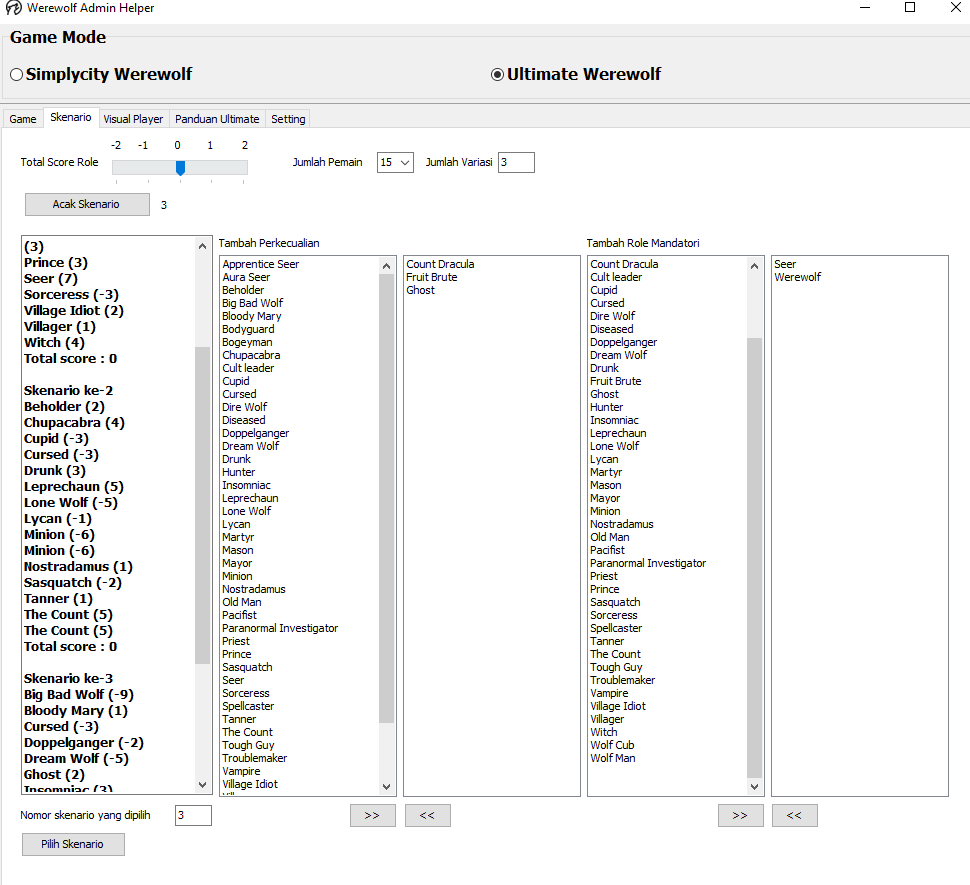
Task: Open the Jumlah Pemain dropdown
Action: point(395,162)
